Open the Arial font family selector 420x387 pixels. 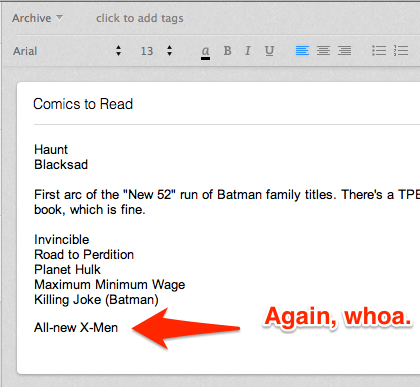[67, 51]
